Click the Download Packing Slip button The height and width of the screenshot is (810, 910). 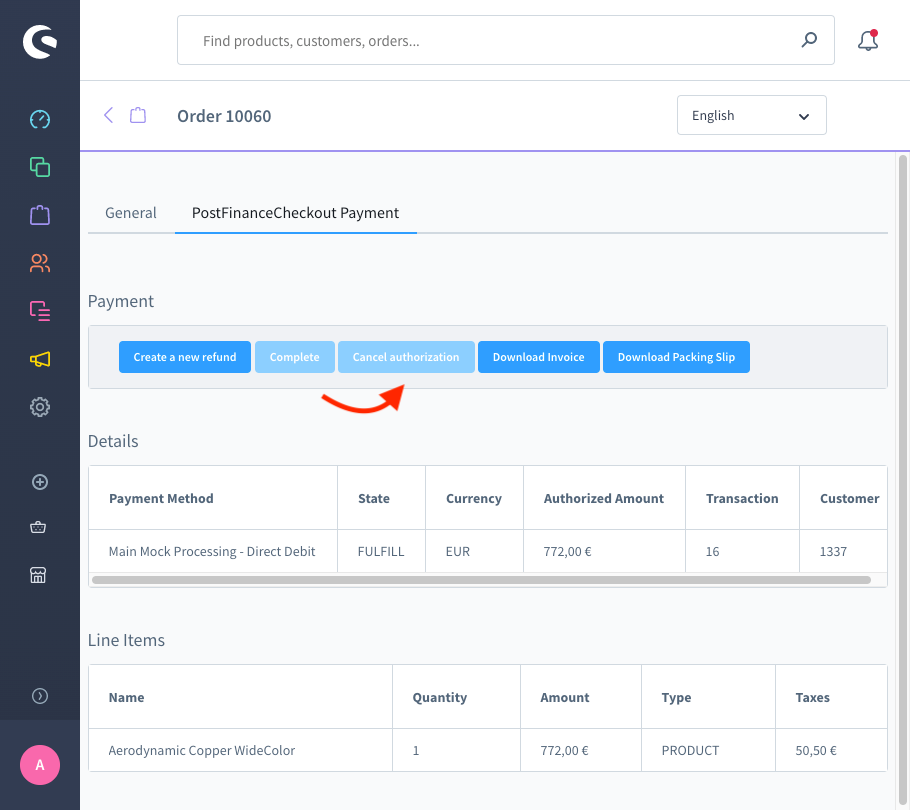pos(676,357)
